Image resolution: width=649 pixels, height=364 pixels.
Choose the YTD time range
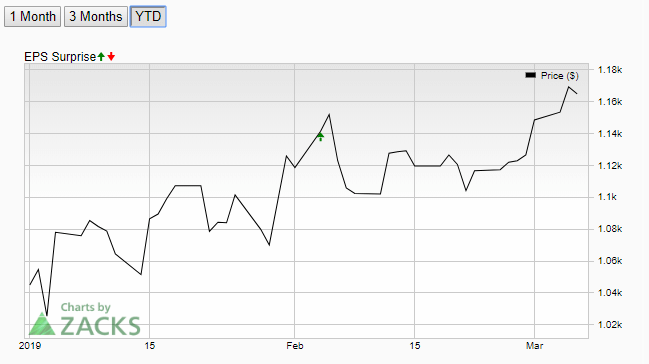[148, 17]
